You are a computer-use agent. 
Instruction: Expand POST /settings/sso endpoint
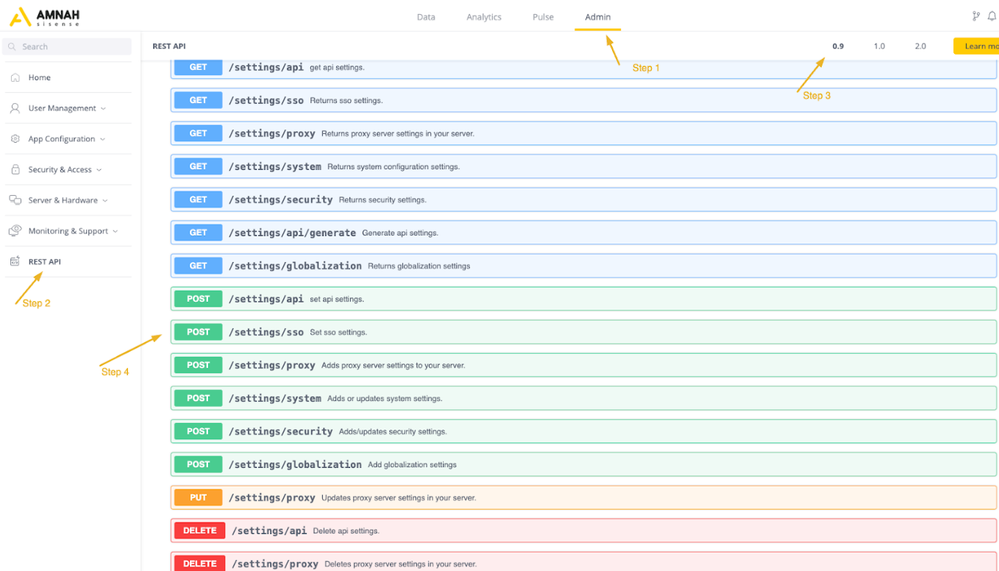coord(583,332)
